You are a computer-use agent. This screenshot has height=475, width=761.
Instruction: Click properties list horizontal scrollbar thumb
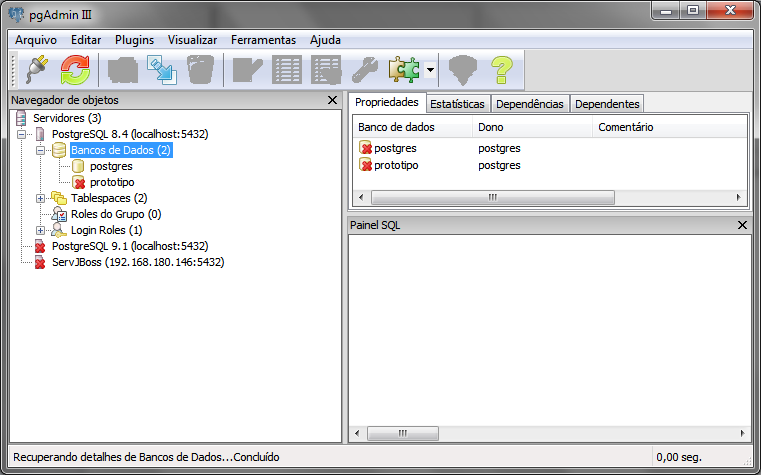point(493,197)
